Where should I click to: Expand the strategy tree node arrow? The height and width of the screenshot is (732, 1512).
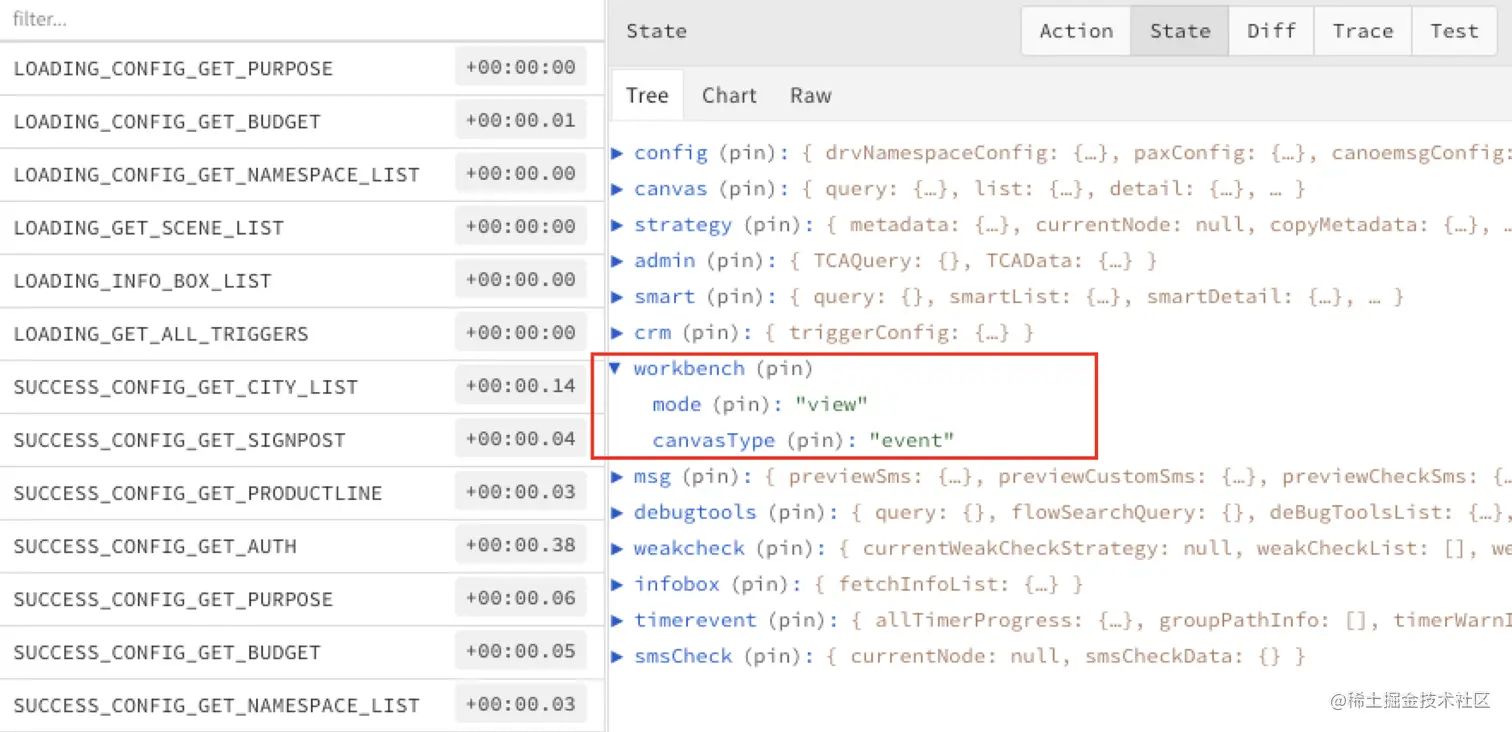(618, 225)
